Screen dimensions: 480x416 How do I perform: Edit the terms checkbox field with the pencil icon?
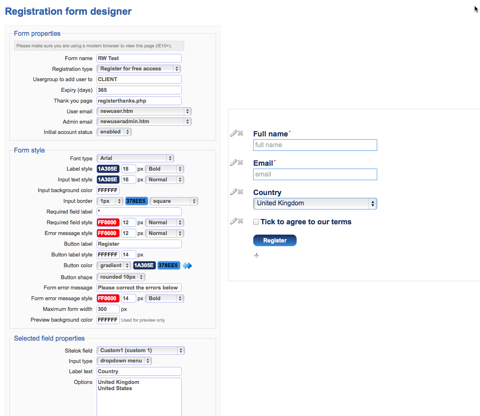[x=233, y=221]
